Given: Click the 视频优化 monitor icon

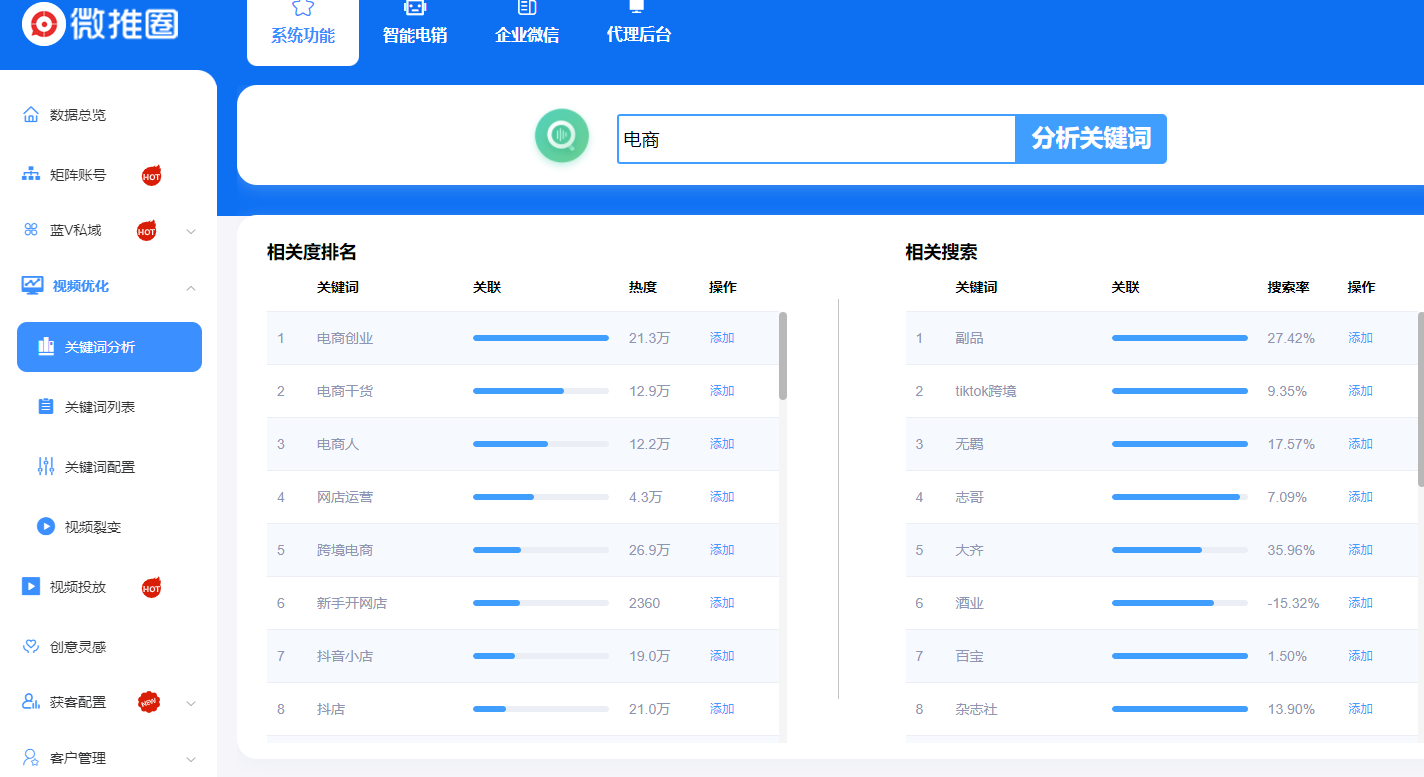Looking at the screenshot, I should click(32, 285).
